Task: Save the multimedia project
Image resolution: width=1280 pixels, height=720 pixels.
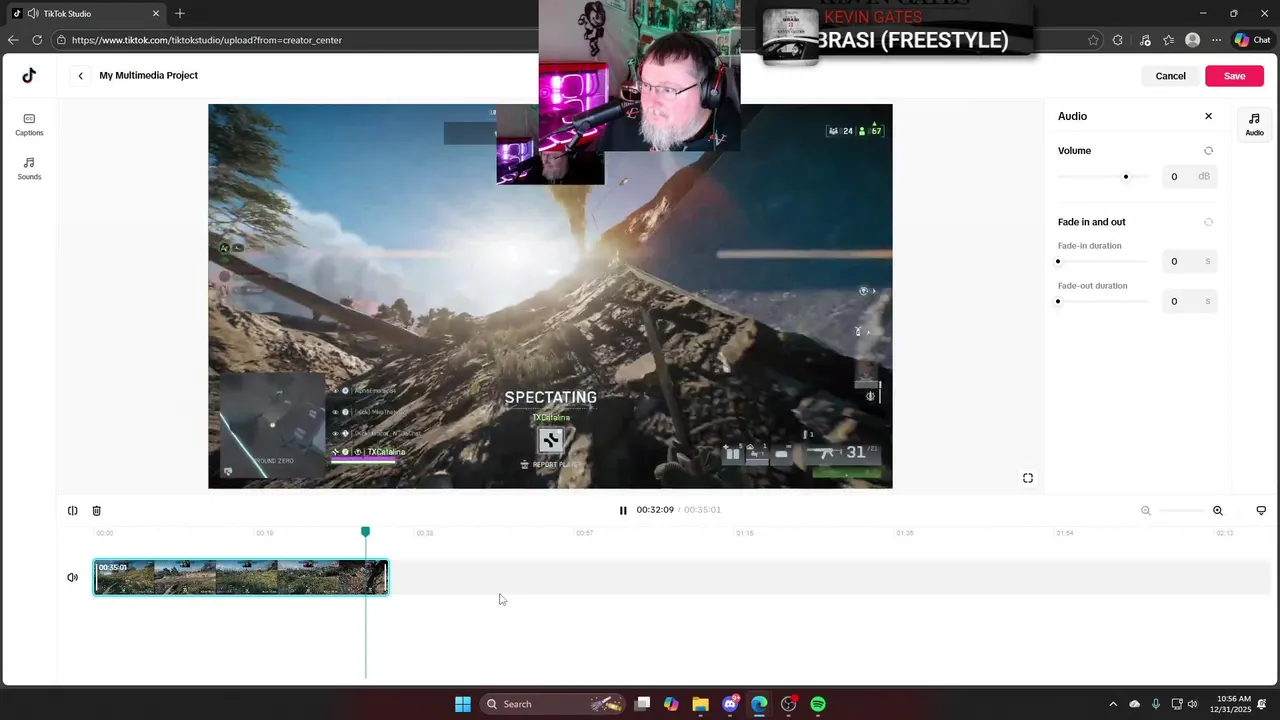Action: [x=1234, y=76]
